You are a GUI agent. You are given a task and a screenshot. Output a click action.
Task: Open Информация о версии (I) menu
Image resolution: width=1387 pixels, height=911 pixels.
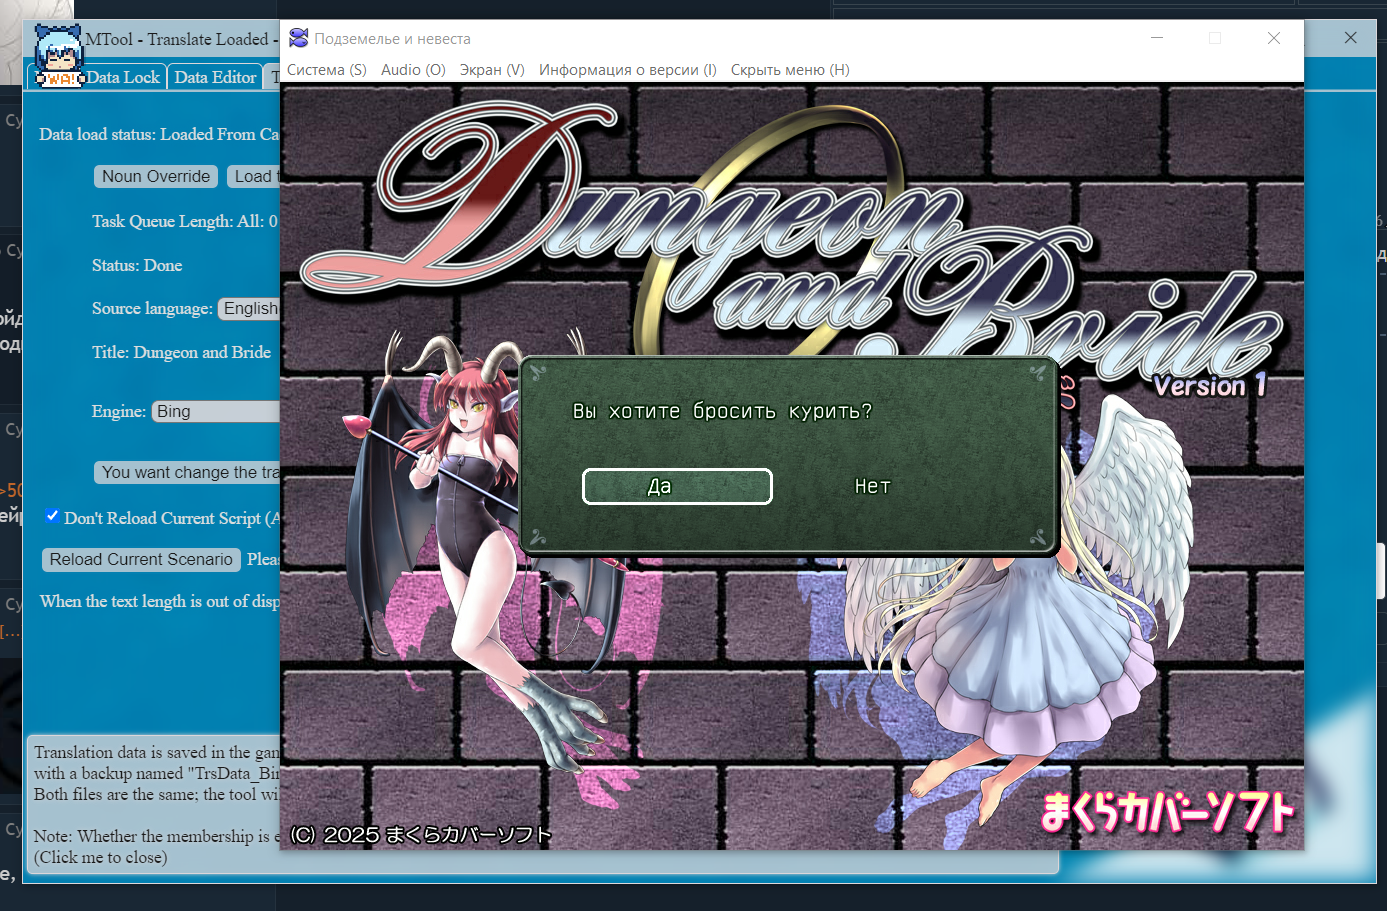628,70
